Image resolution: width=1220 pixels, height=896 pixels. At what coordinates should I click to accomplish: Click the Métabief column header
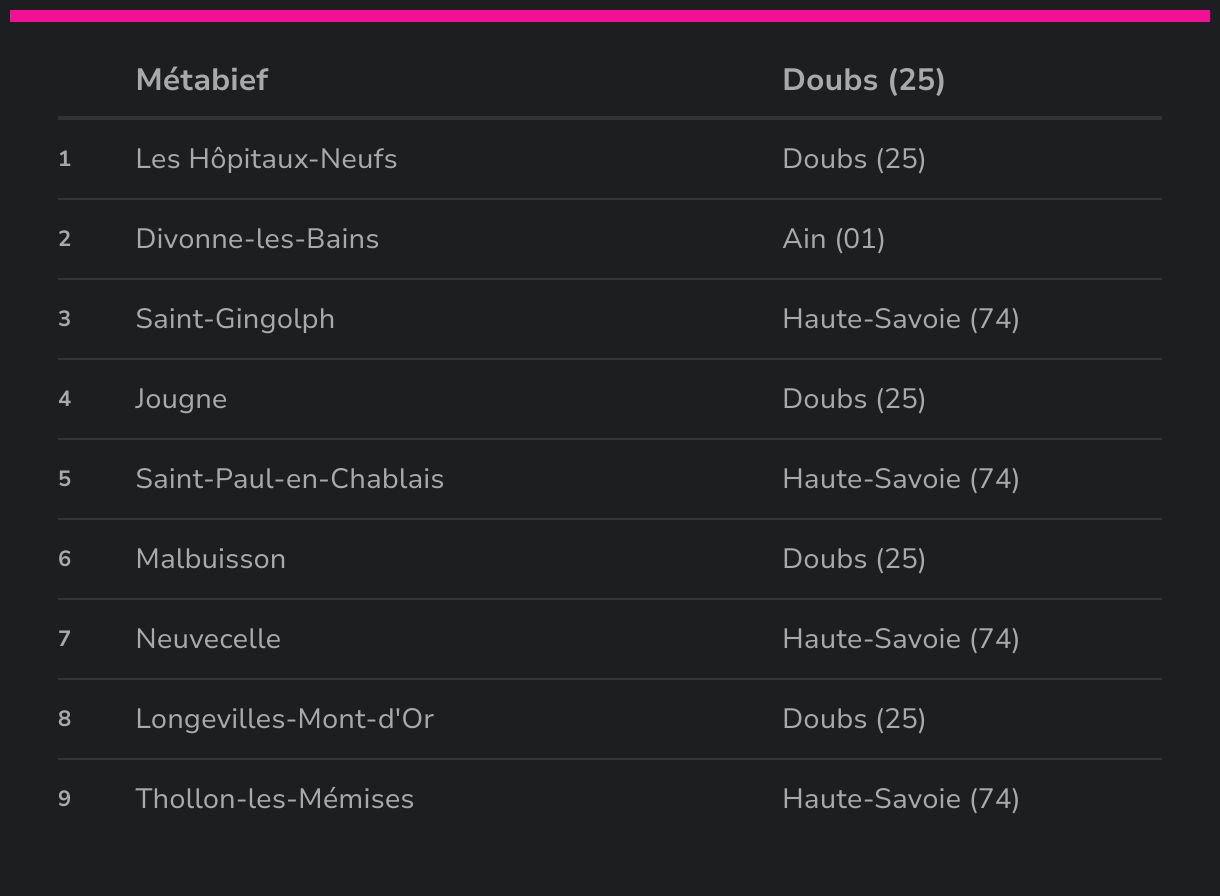(202, 80)
